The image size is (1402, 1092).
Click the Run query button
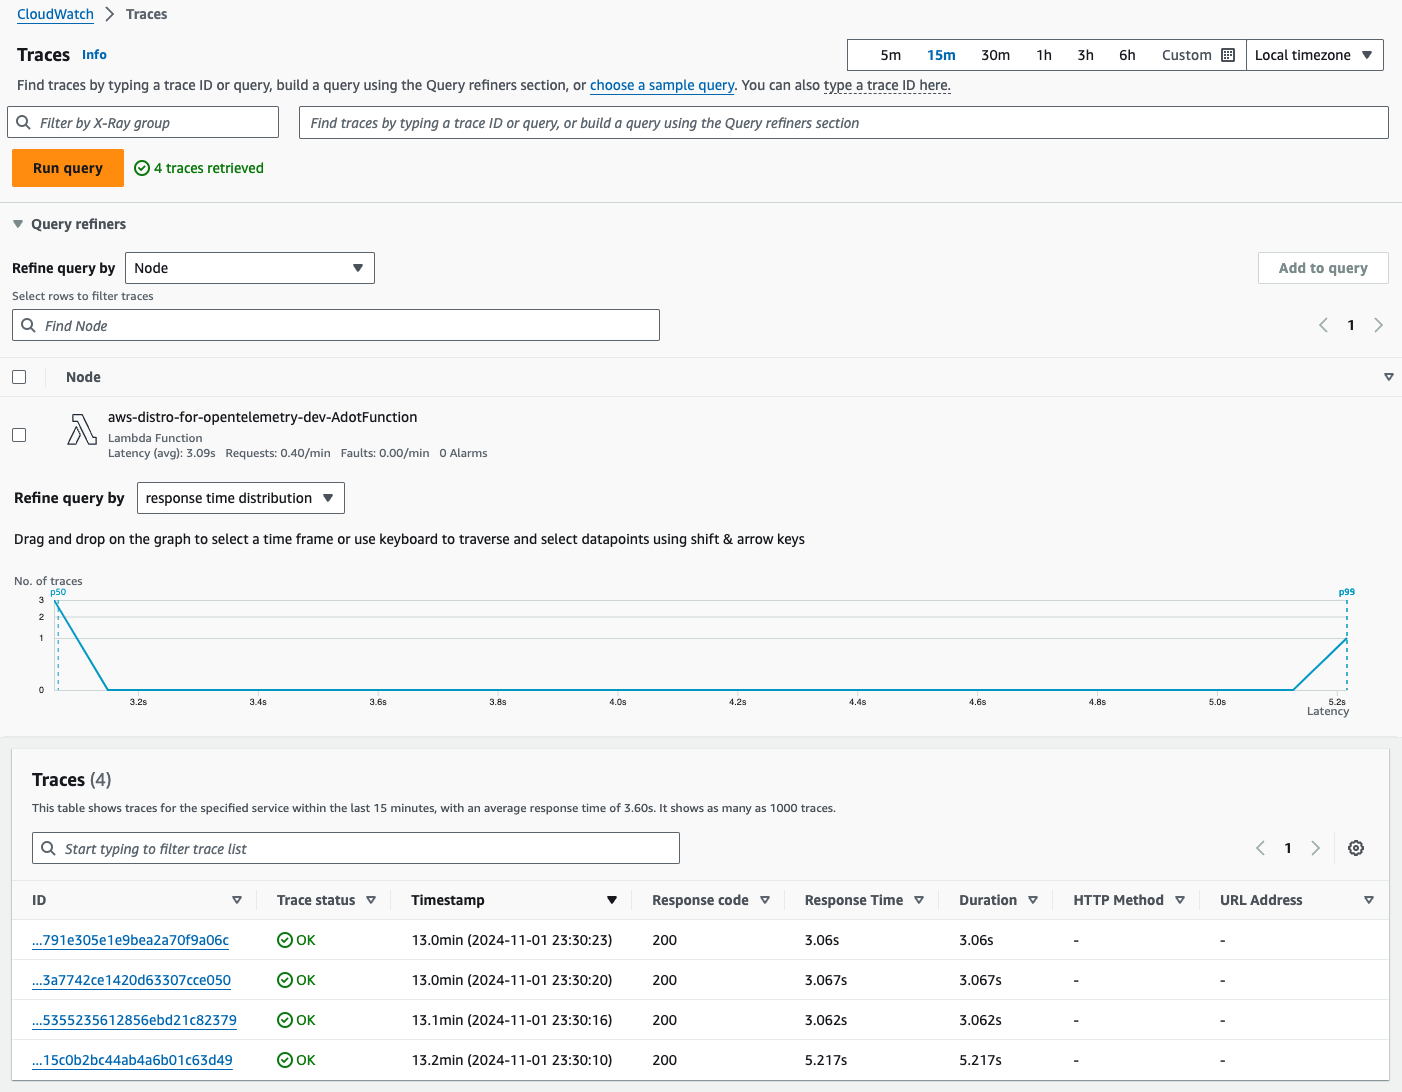[68, 168]
